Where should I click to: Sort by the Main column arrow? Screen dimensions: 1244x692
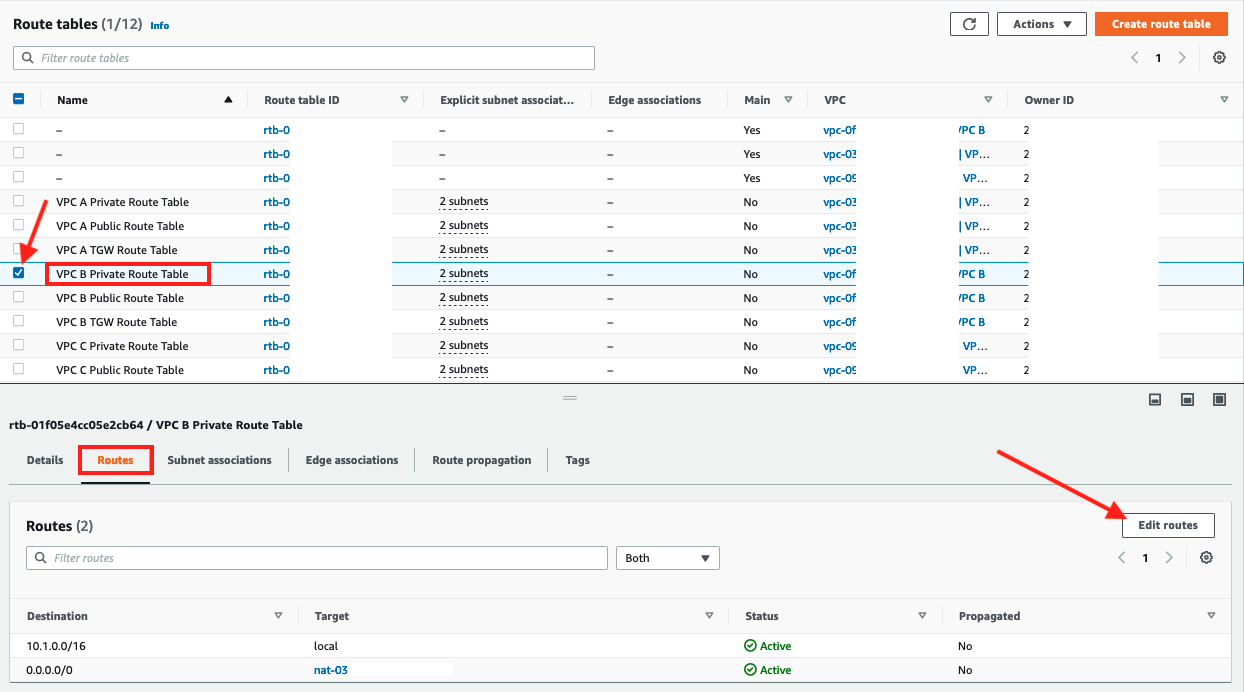[788, 100]
